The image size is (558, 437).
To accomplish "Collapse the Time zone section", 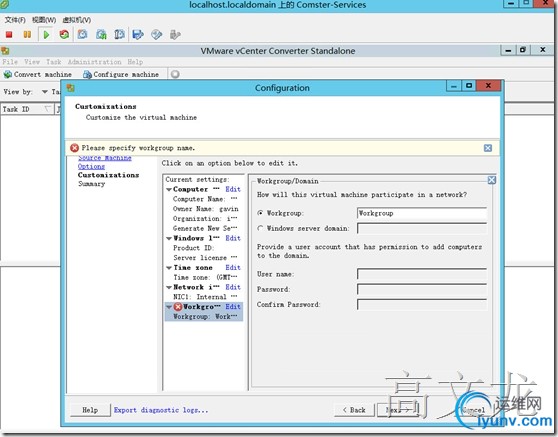I will coord(169,268).
